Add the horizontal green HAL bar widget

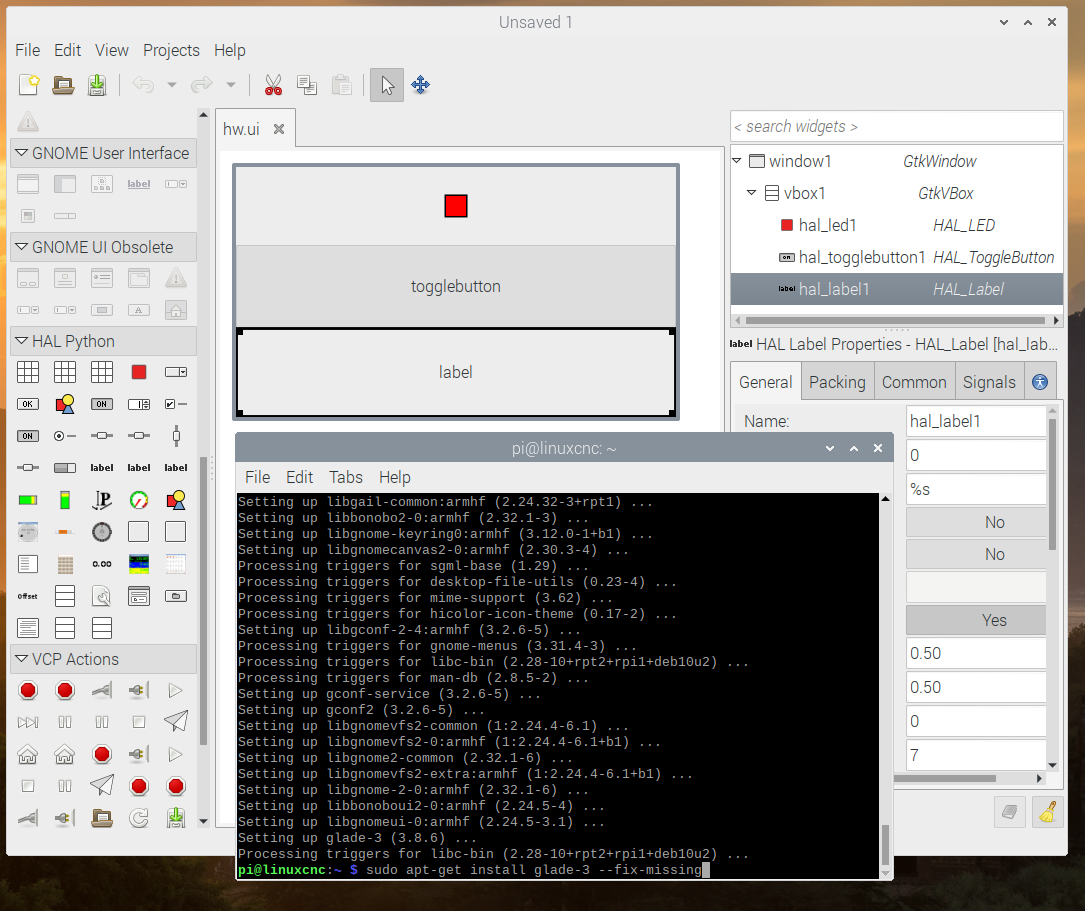coord(28,499)
